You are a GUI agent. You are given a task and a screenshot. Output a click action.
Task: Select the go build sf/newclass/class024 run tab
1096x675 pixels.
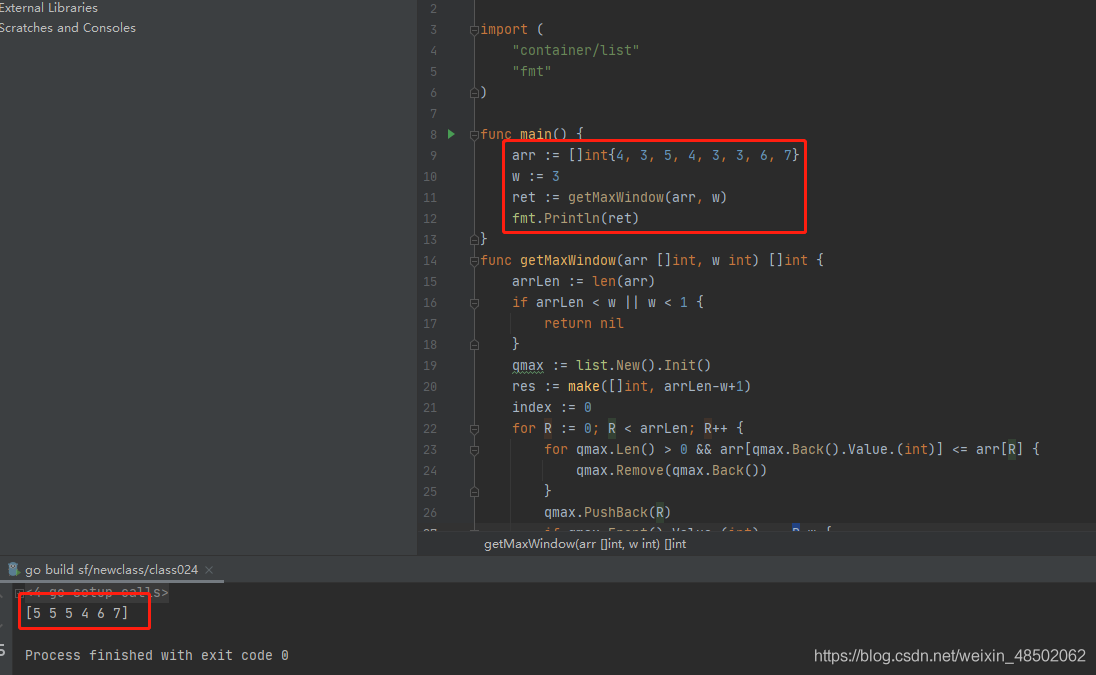tap(111, 569)
